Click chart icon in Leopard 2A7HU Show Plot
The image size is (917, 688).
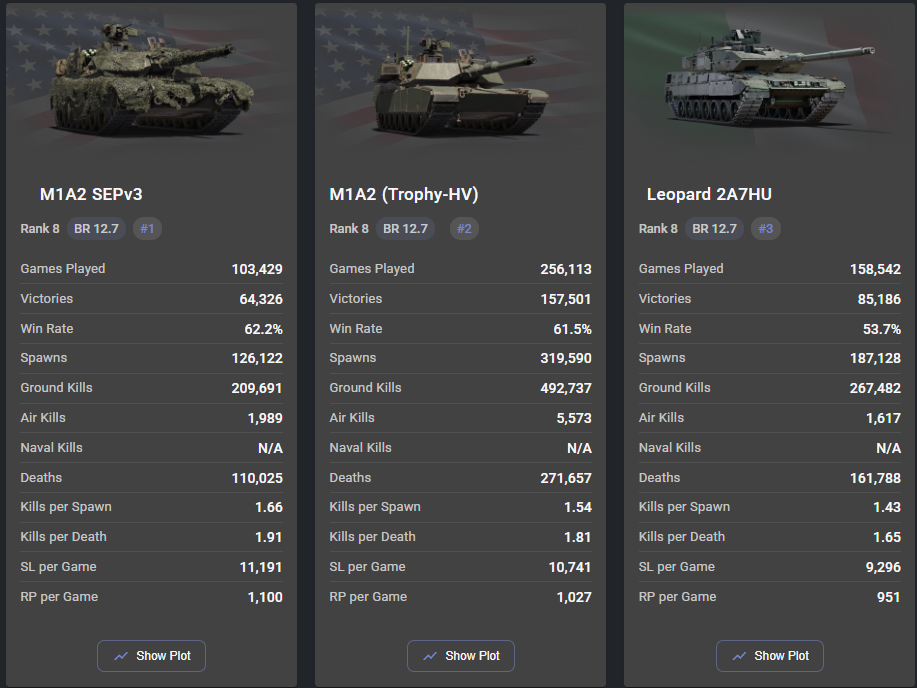coord(739,656)
